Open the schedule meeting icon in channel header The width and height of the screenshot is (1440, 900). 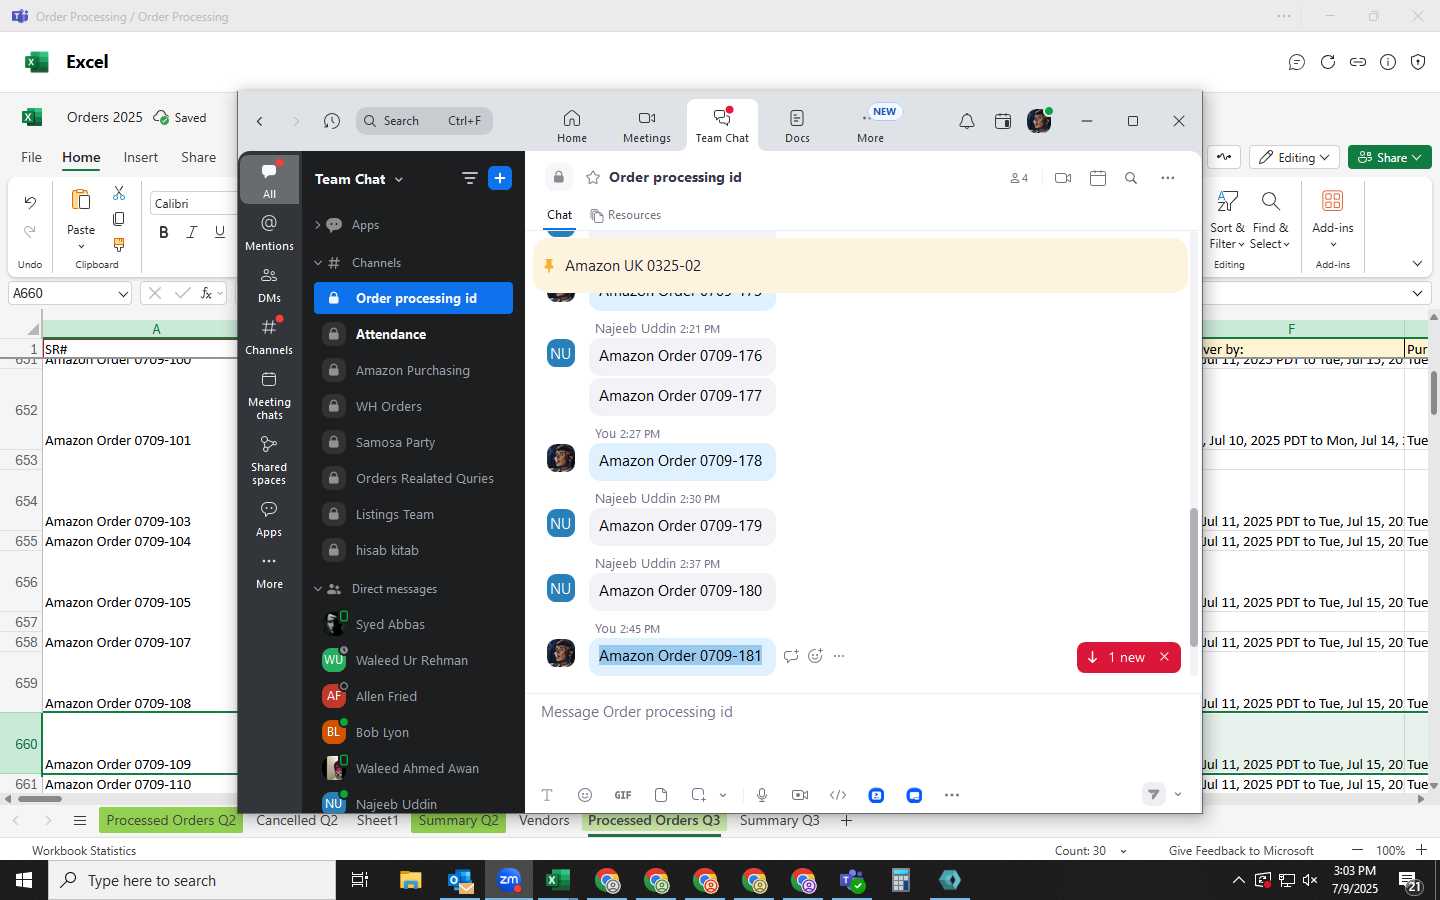1098,178
